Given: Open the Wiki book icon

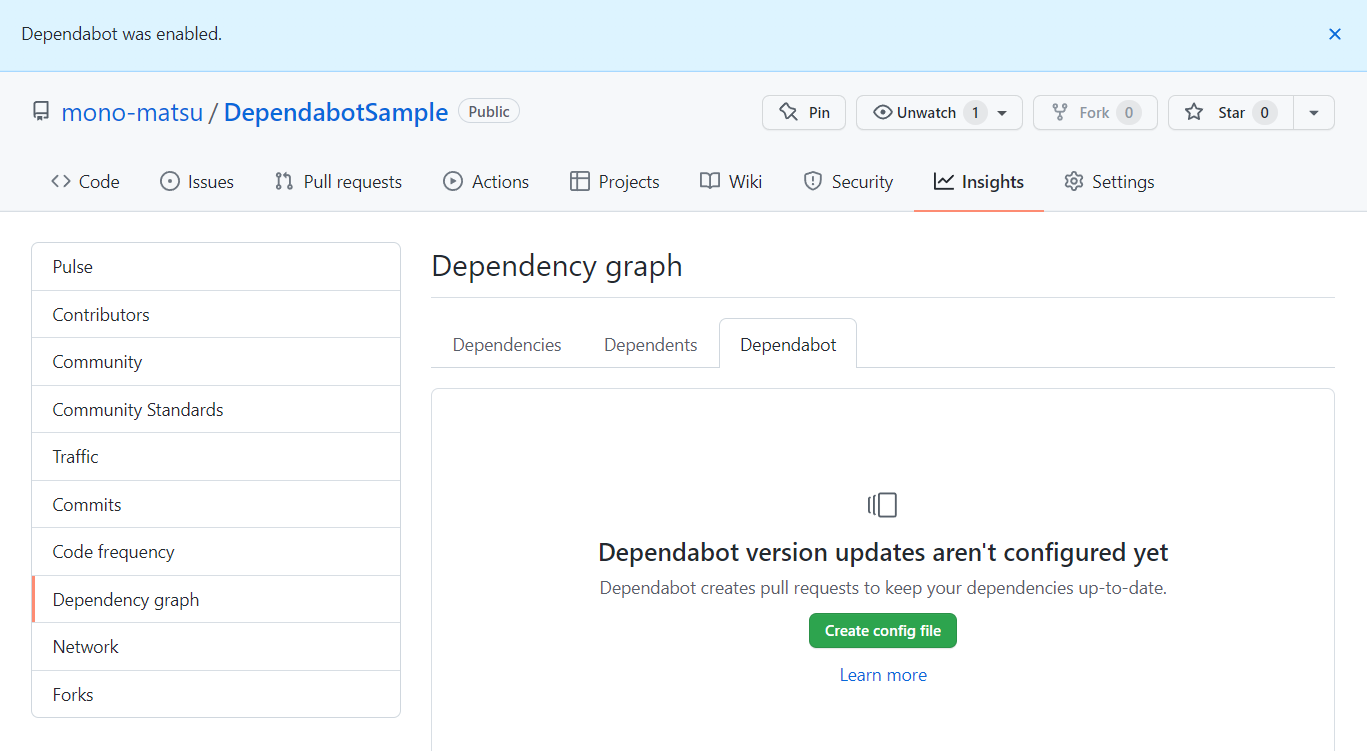Looking at the screenshot, I should coord(708,181).
